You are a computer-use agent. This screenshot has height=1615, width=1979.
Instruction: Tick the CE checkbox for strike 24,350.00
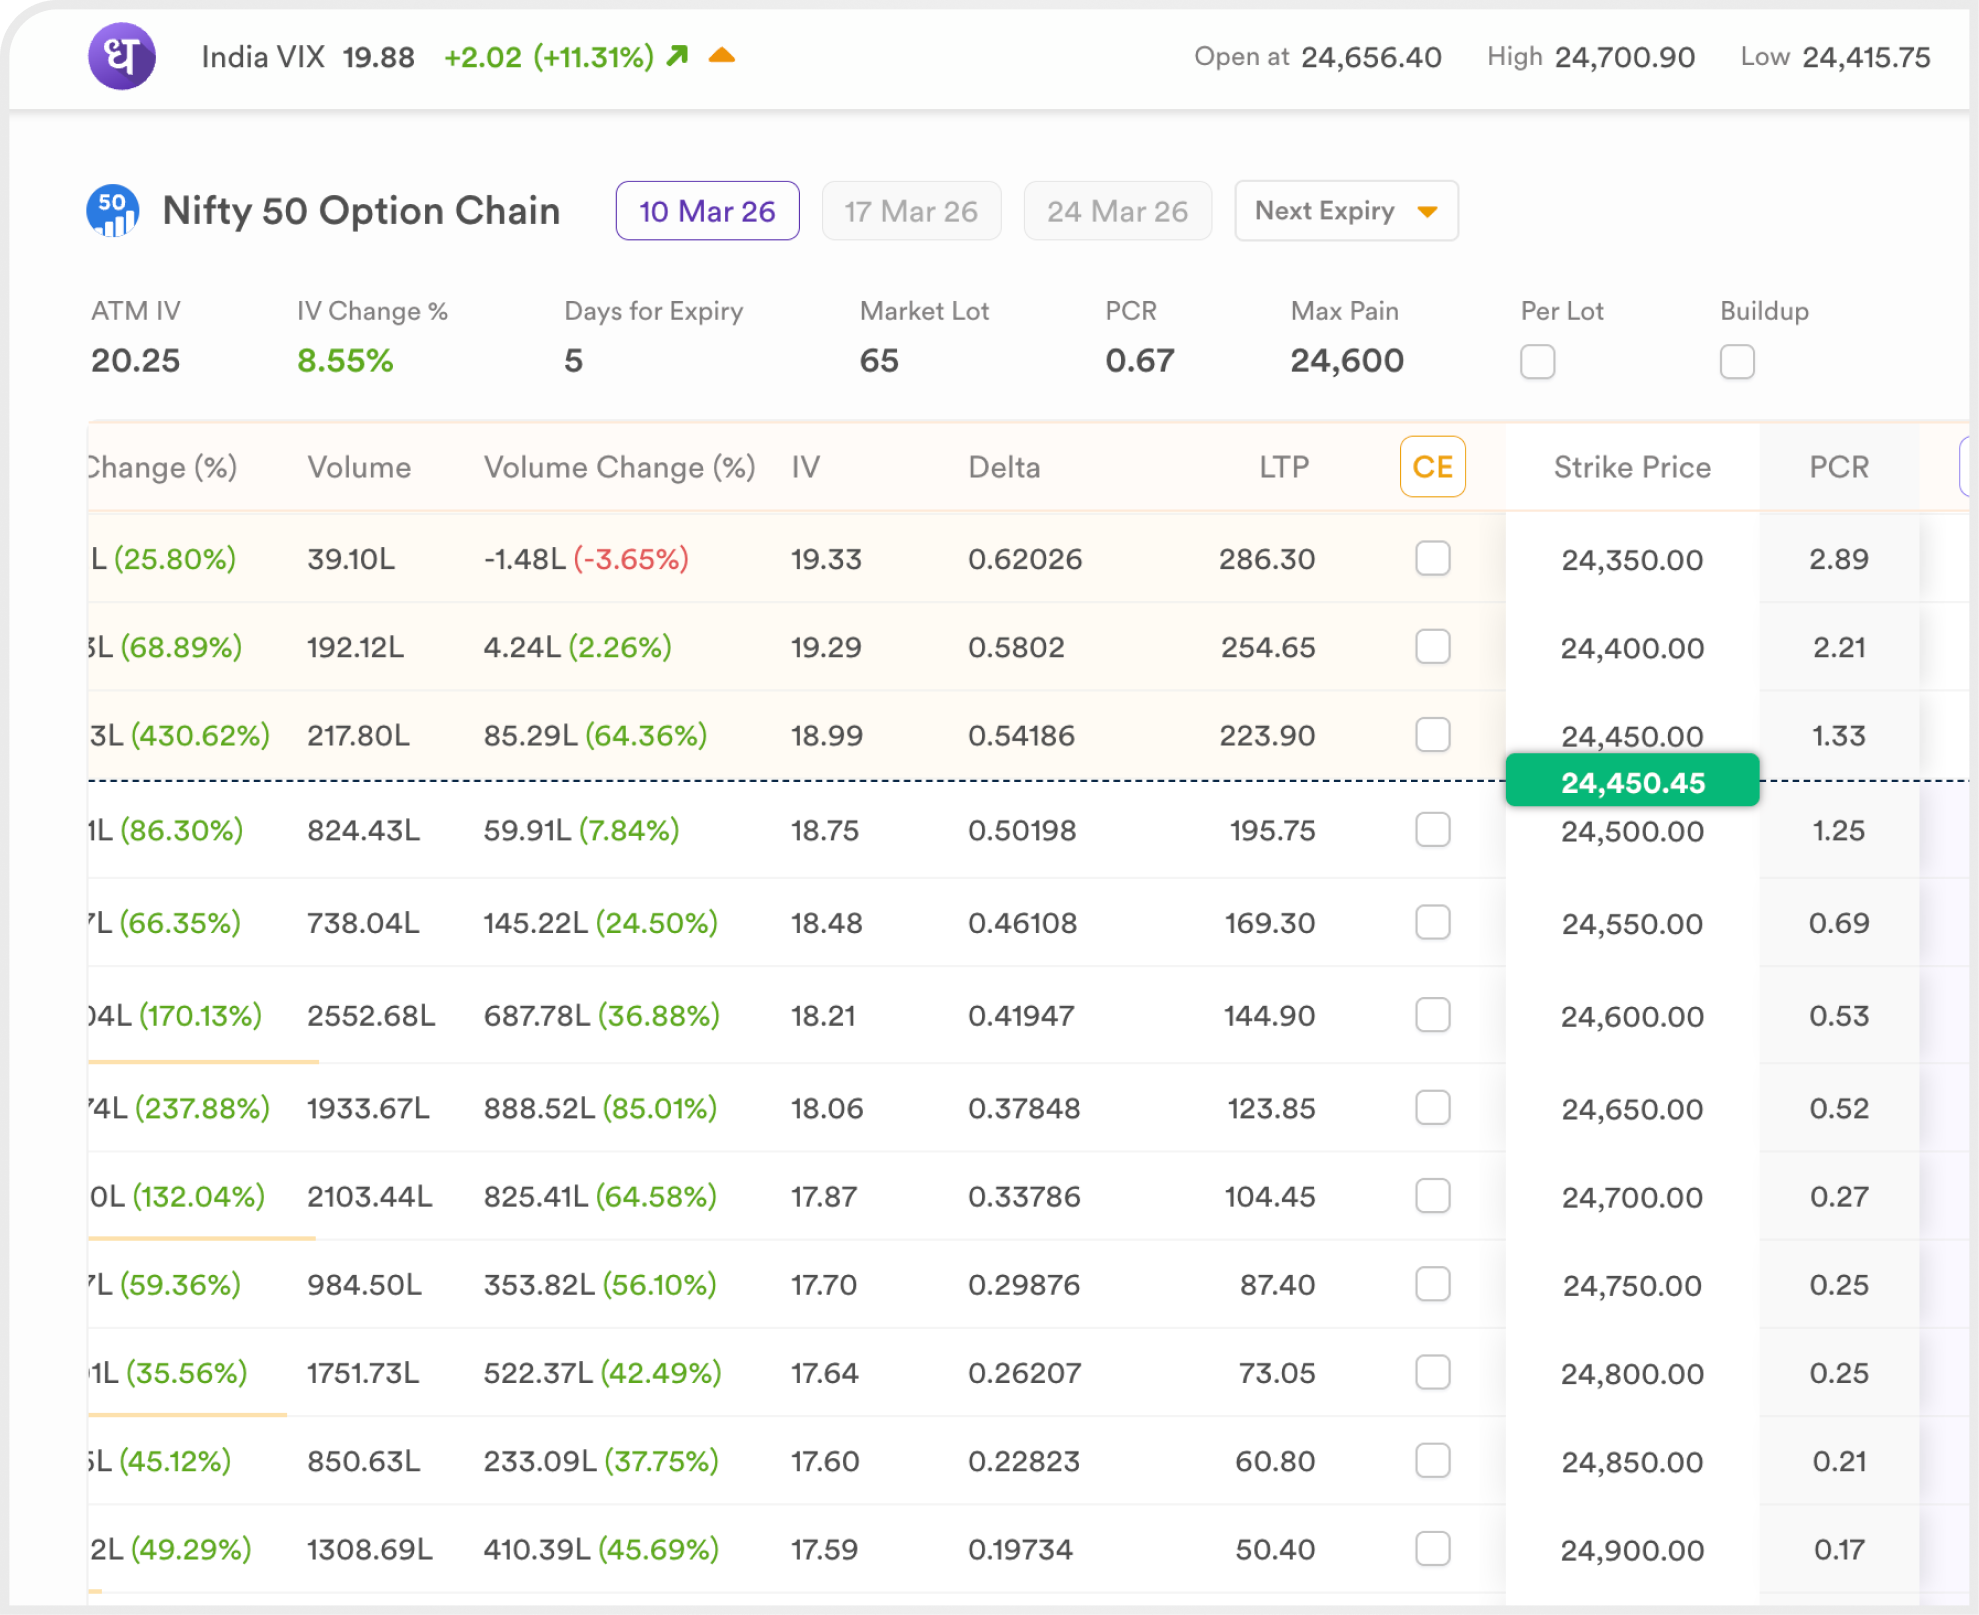click(x=1432, y=559)
